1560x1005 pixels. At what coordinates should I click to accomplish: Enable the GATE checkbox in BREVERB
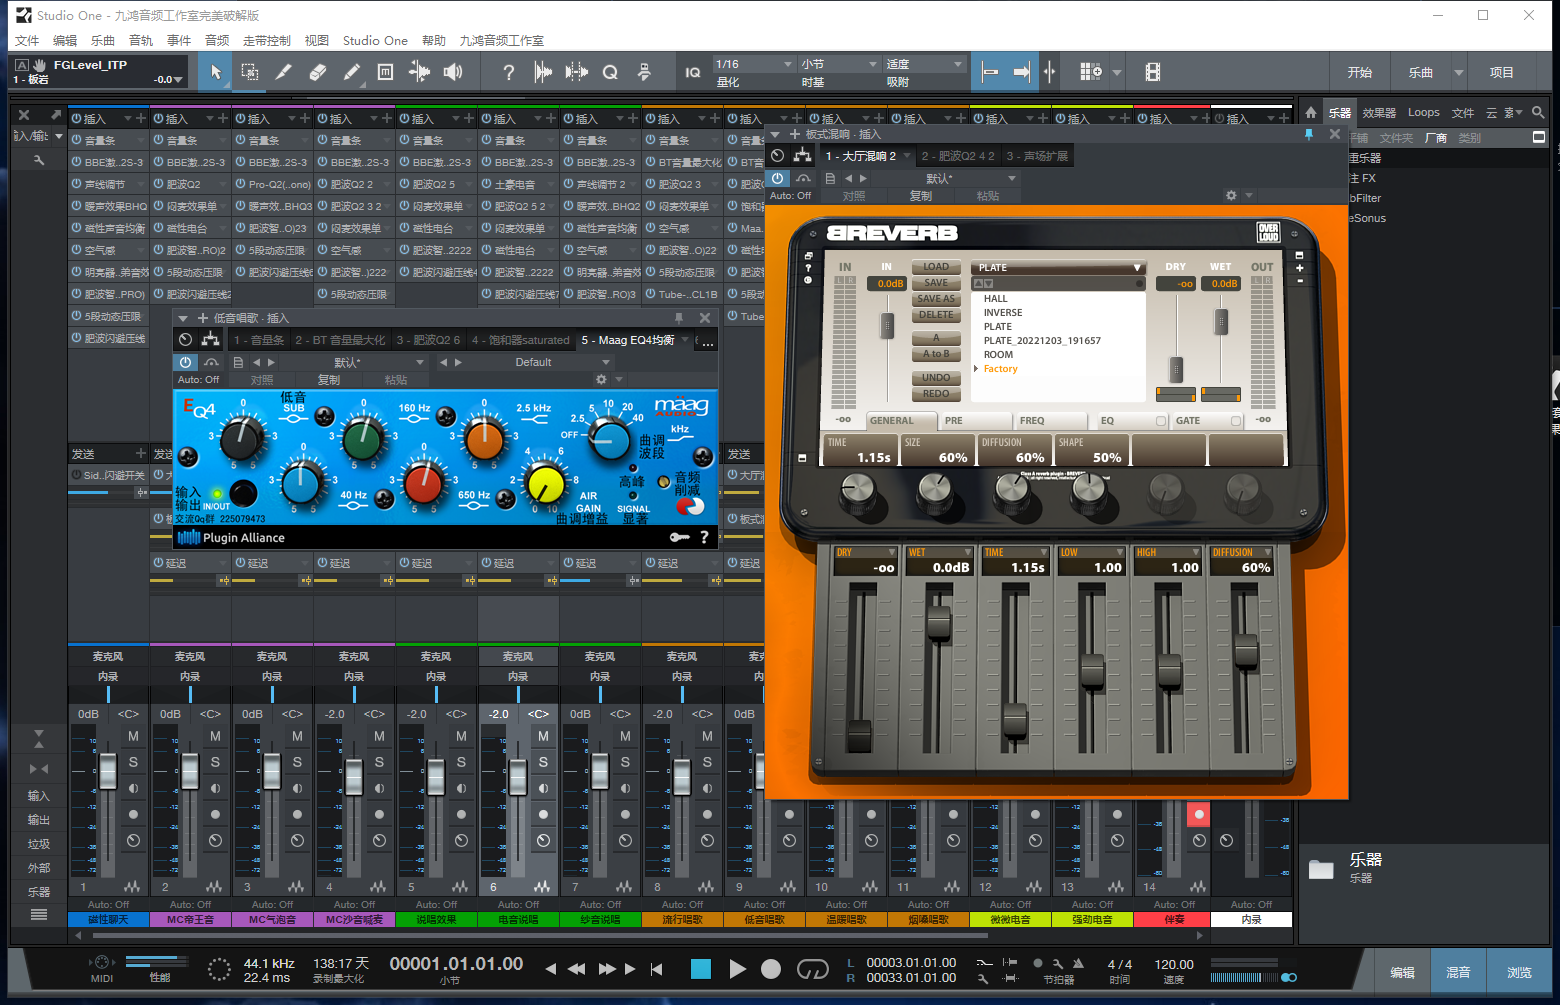click(x=1235, y=421)
